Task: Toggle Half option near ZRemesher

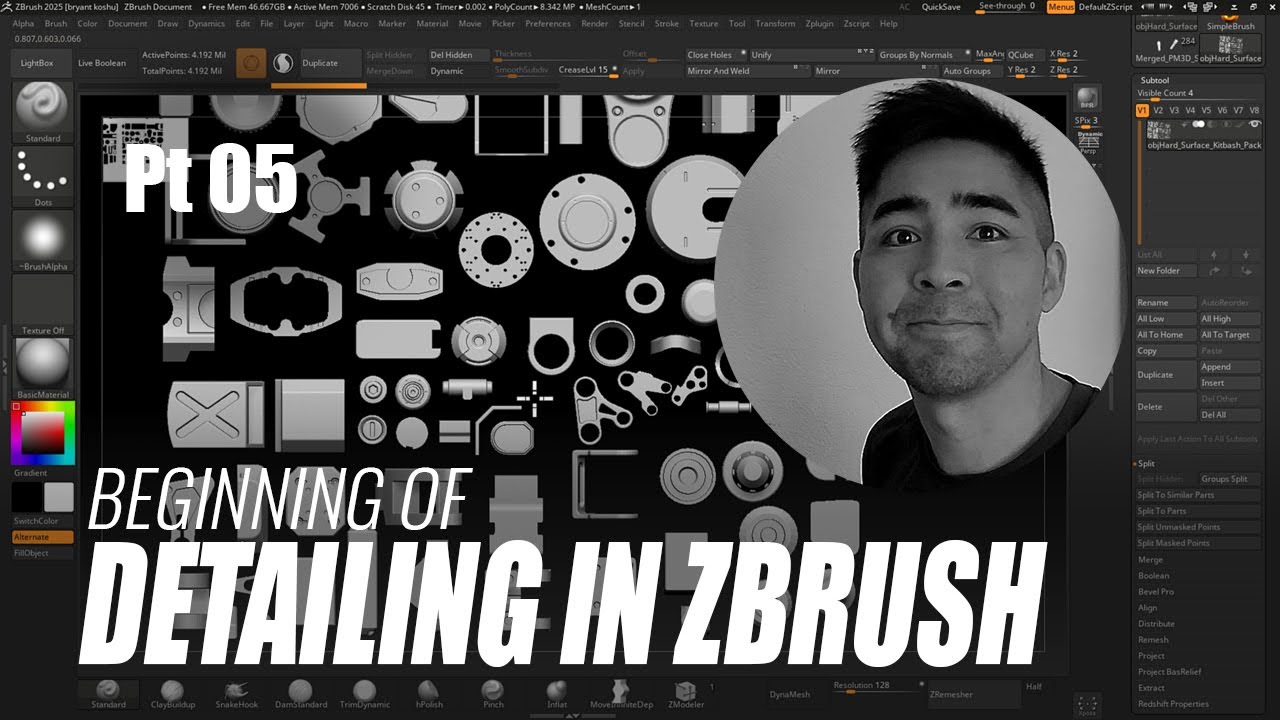Action: (x=1034, y=686)
